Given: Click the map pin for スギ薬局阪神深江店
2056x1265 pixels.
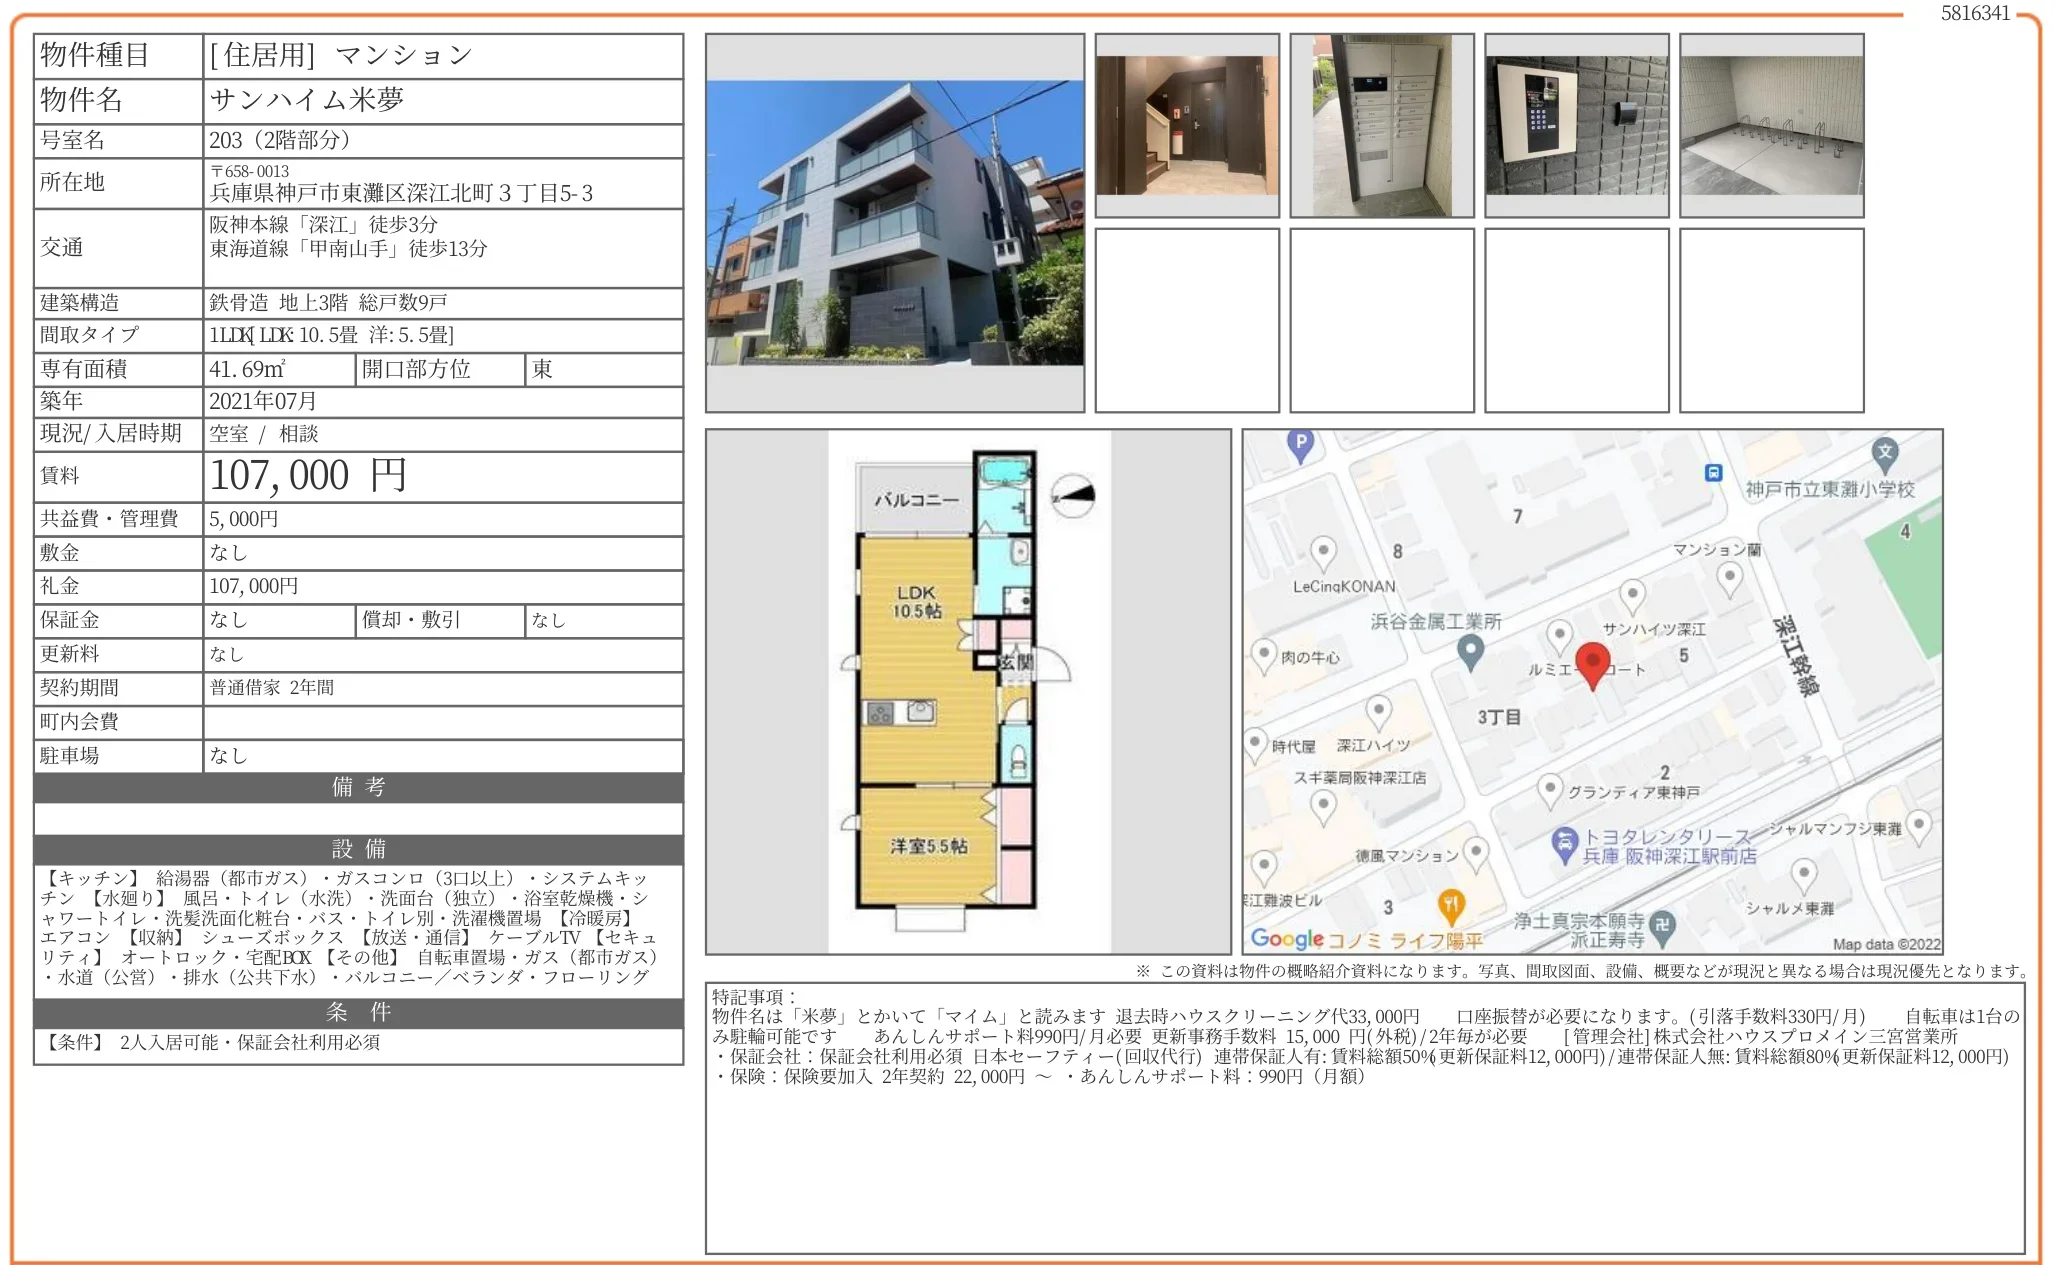Looking at the screenshot, I should [x=1322, y=804].
